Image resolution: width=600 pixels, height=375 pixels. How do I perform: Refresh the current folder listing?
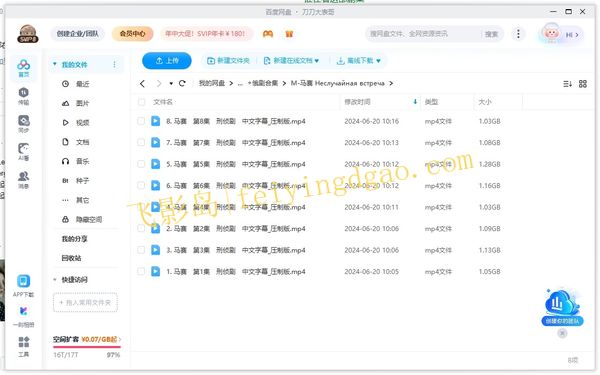[x=182, y=83]
